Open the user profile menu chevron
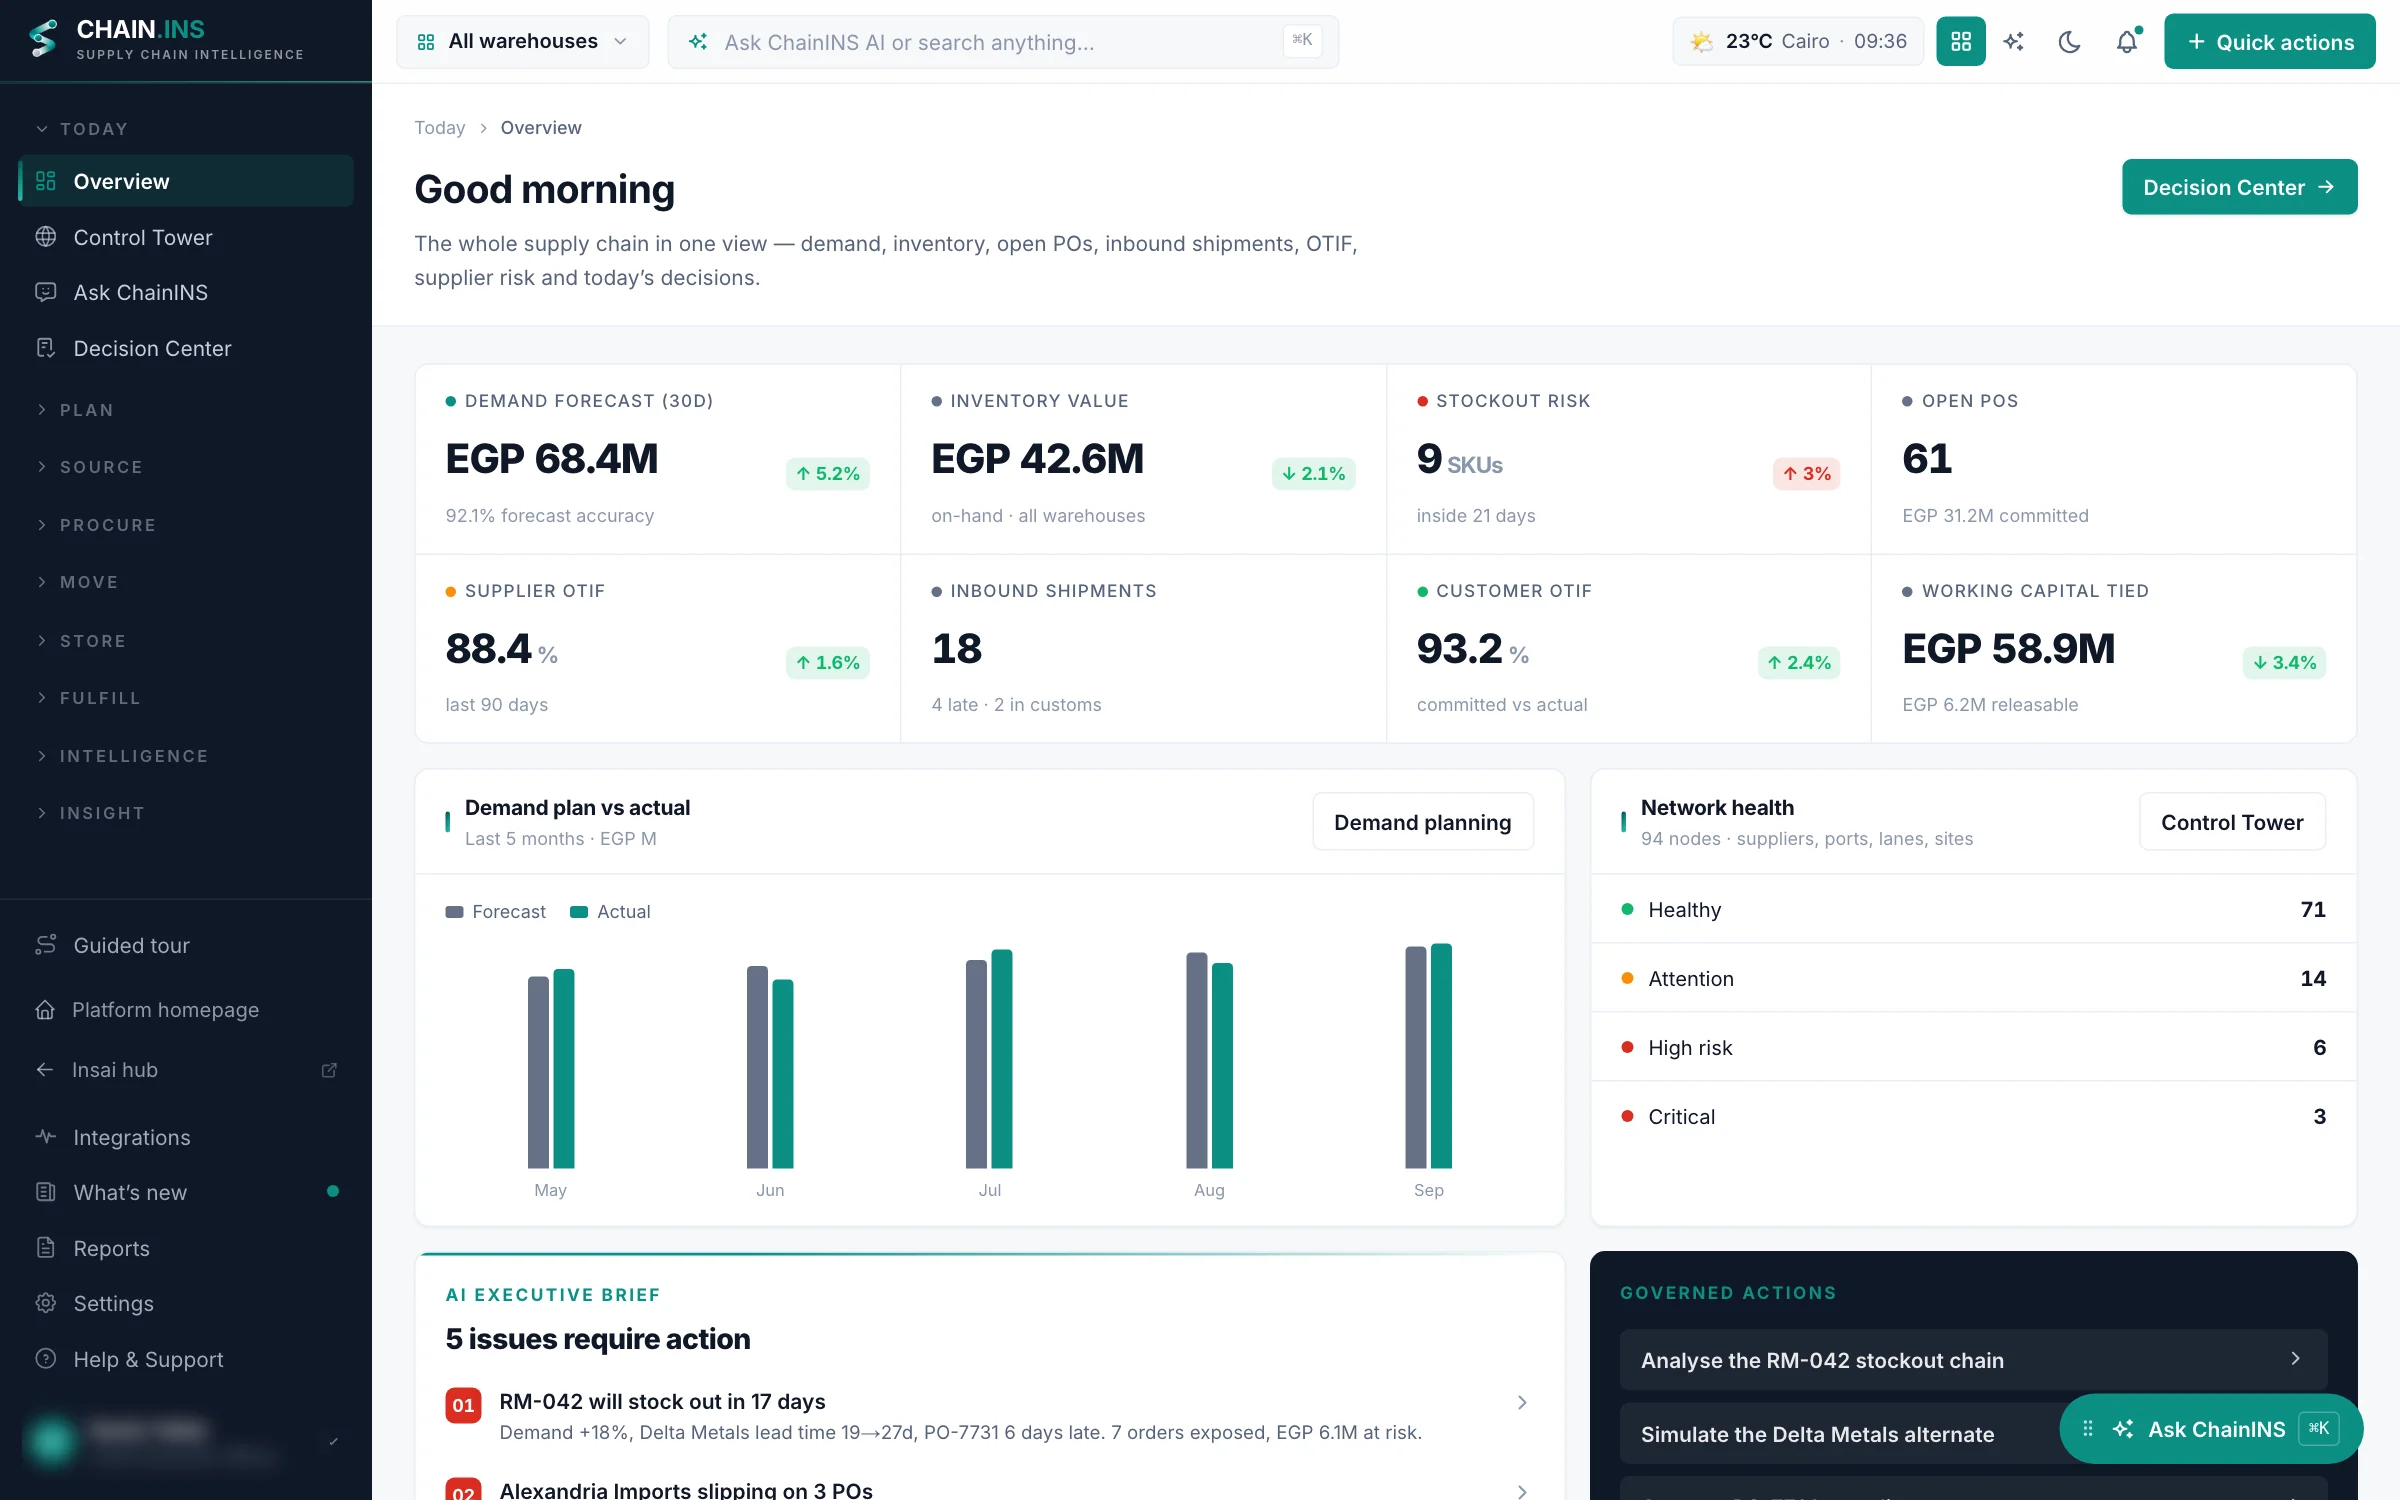The image size is (2400, 1500). coord(333,1441)
